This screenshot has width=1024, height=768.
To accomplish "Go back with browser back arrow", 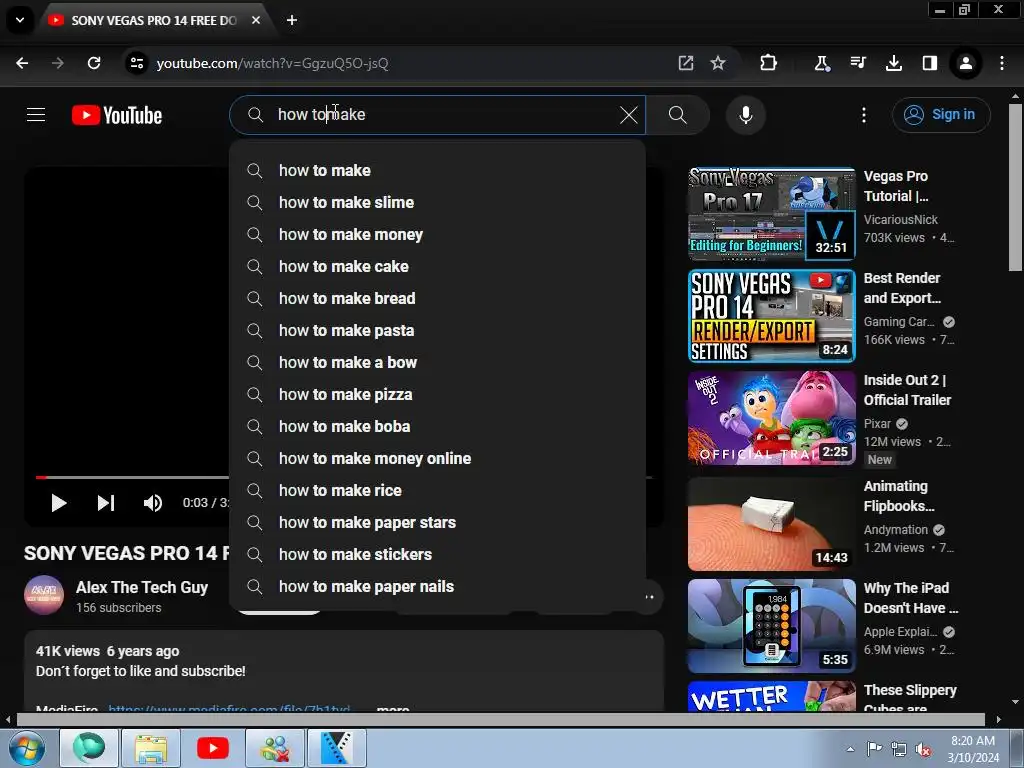I will pos(22,63).
